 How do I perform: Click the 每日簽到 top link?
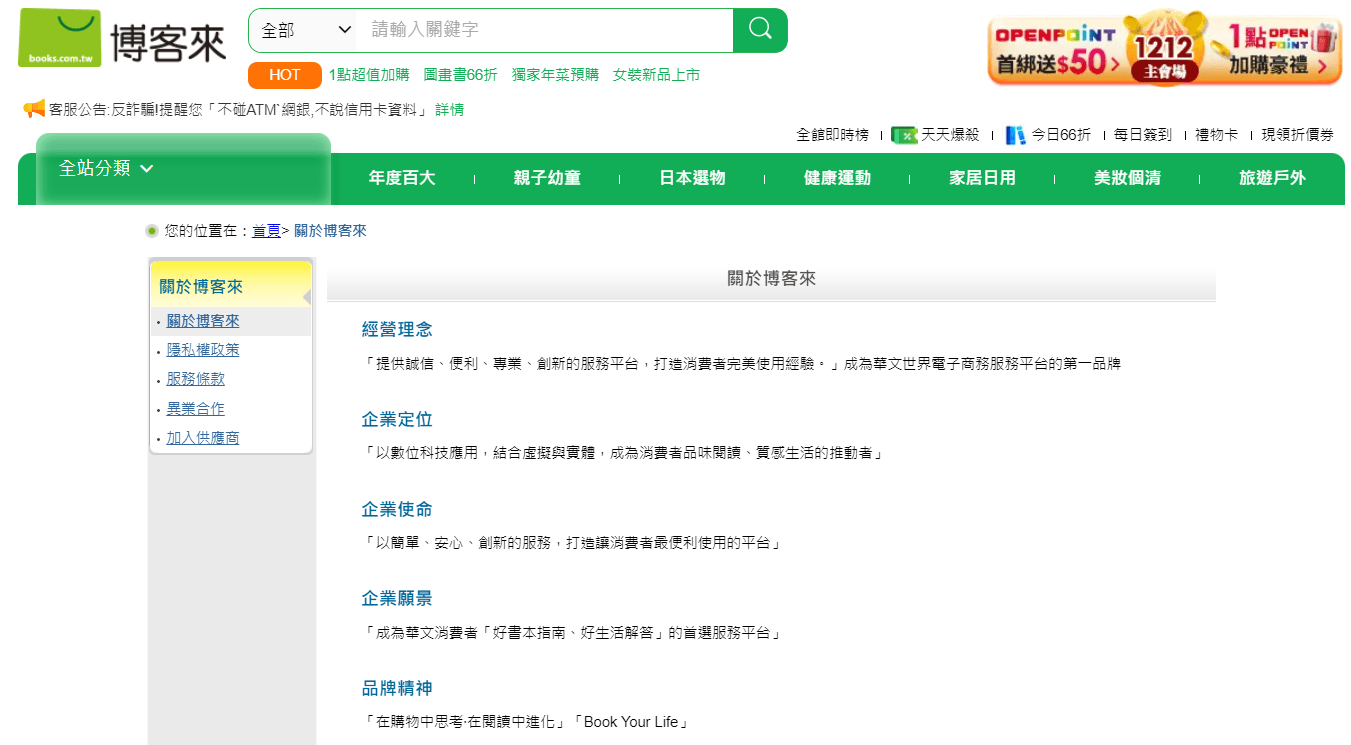coord(1143,135)
